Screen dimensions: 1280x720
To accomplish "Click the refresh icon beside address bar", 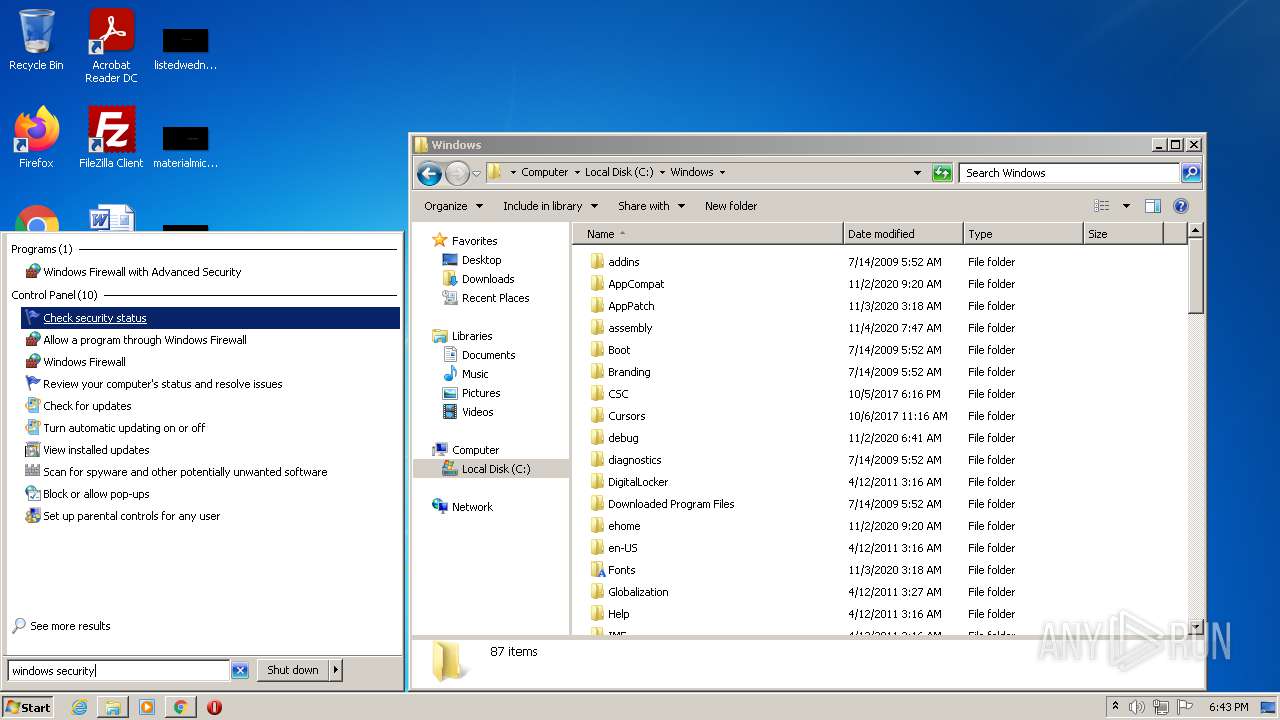I will tap(942, 173).
